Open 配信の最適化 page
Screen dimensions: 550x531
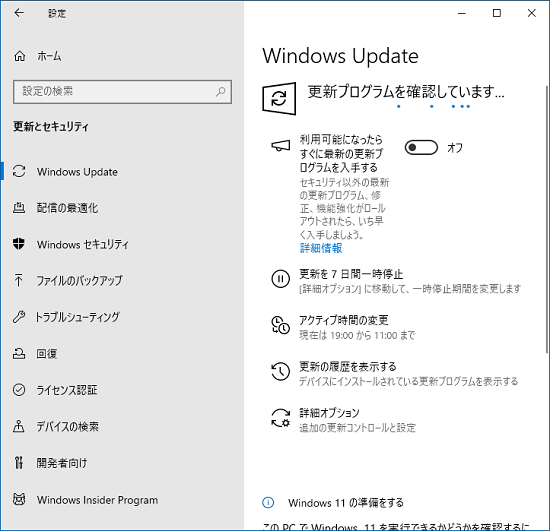(67, 208)
